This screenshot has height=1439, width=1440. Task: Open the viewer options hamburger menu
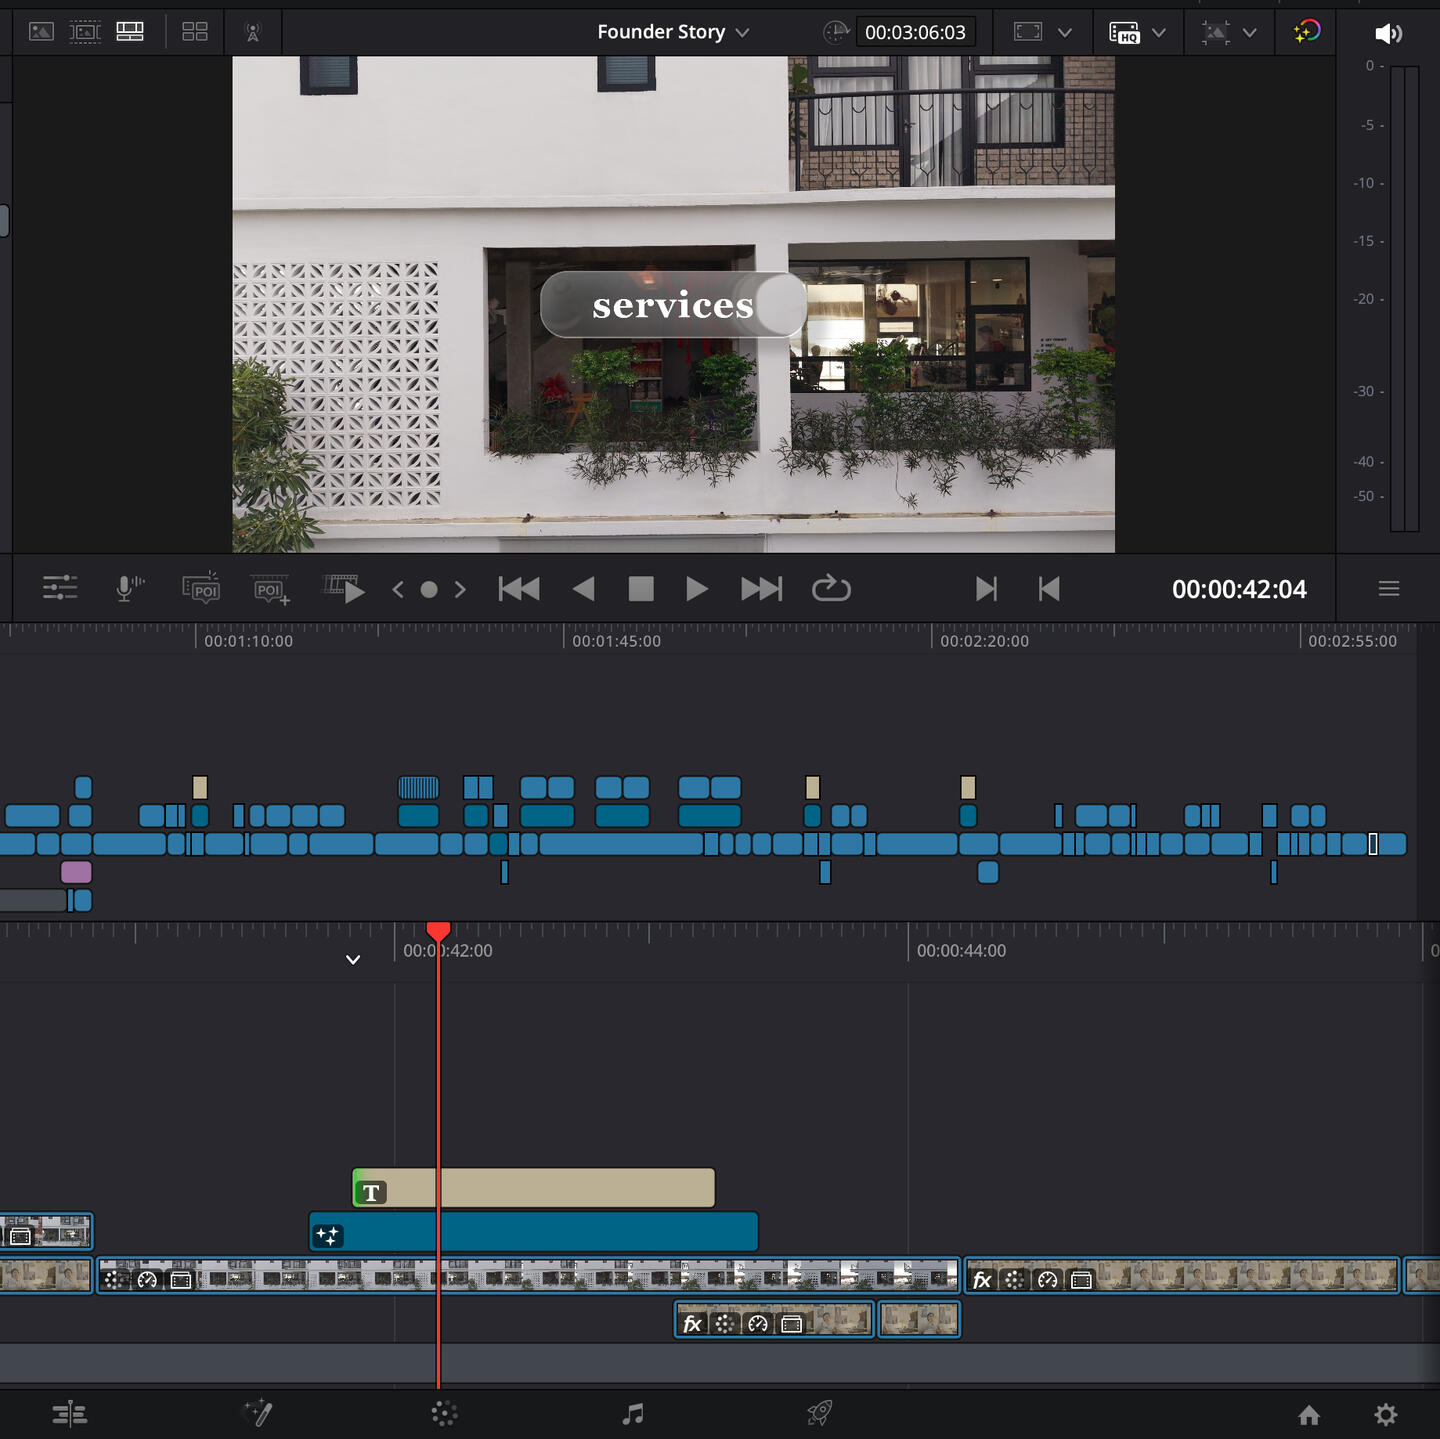point(1388,589)
